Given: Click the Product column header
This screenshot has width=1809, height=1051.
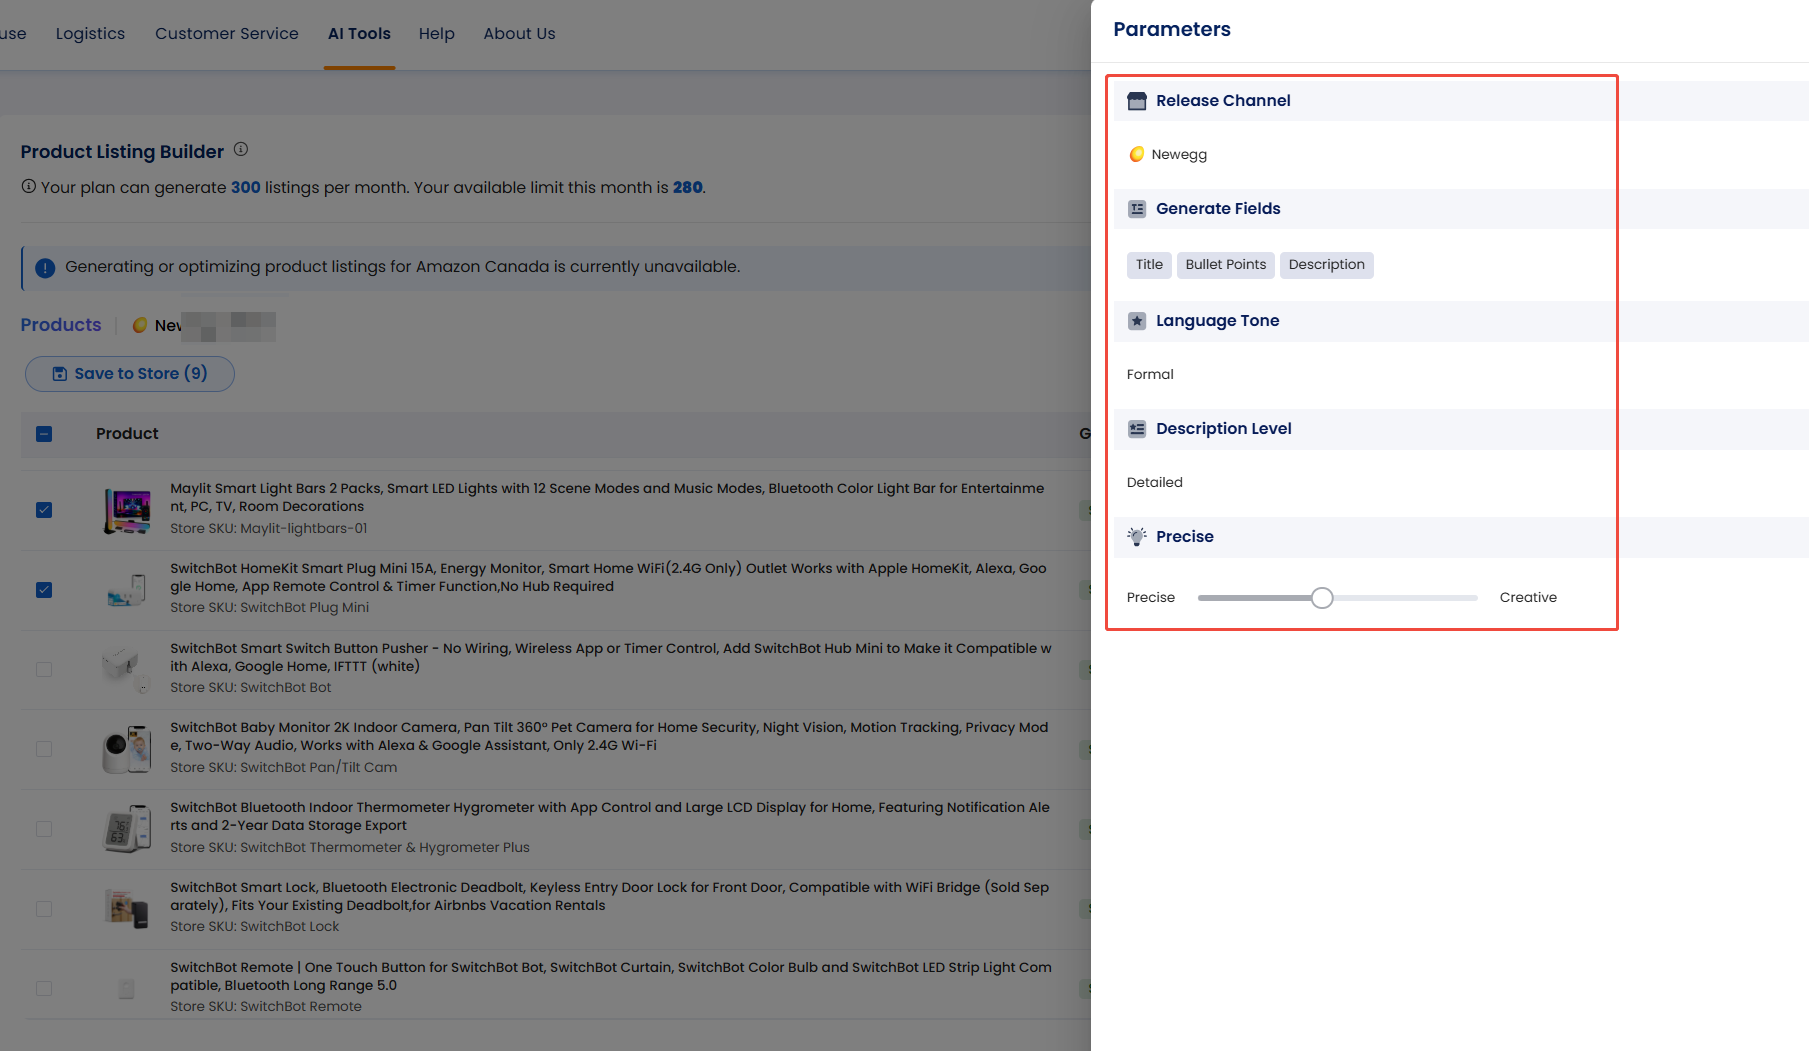Looking at the screenshot, I should [127, 434].
